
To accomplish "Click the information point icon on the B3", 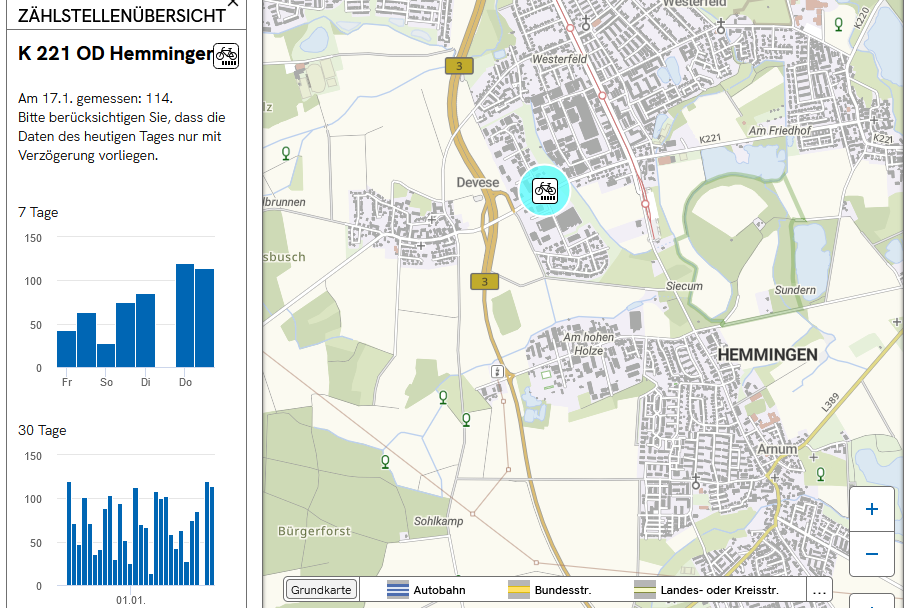I will 497,371.
